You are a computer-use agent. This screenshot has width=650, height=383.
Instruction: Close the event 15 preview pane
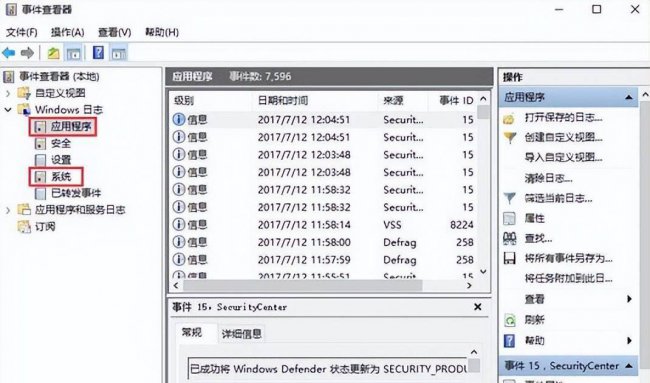pyautogui.click(x=478, y=307)
